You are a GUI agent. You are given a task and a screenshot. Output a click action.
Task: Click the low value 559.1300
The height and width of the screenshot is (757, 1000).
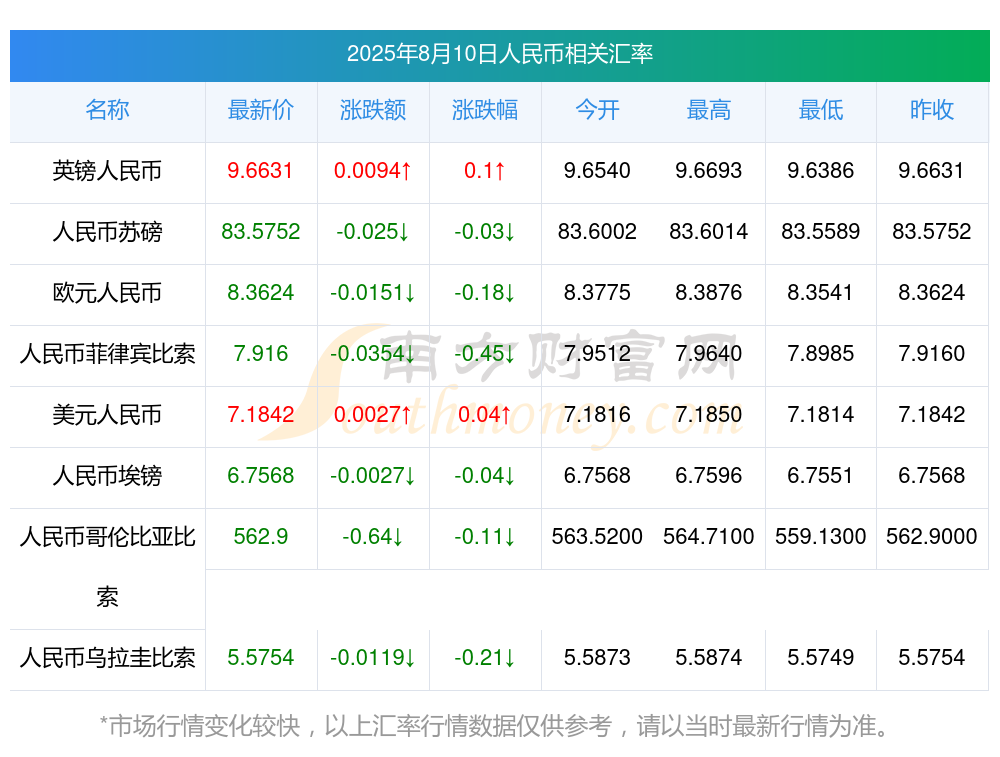820,536
